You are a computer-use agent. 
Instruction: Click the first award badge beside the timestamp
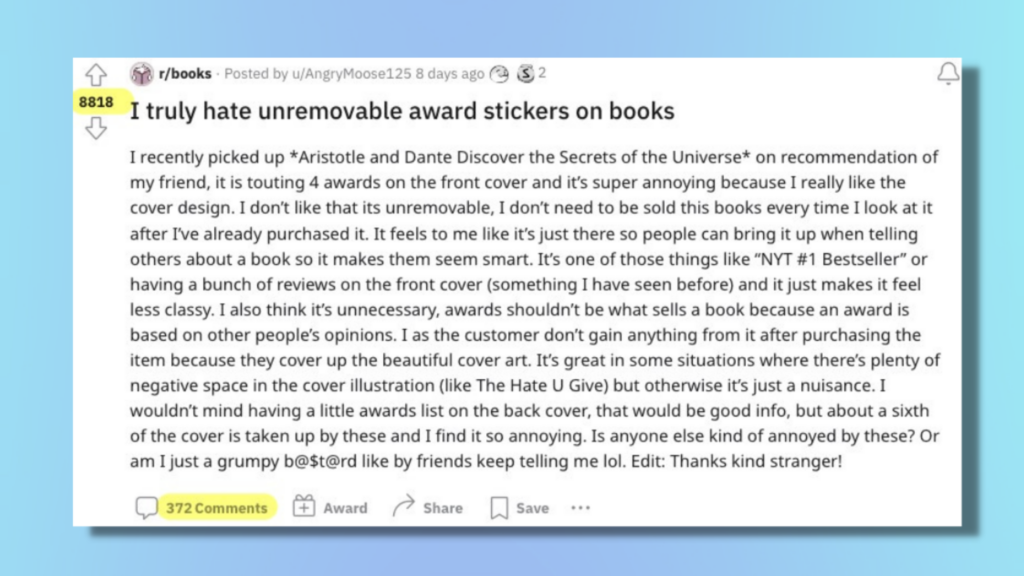point(500,74)
